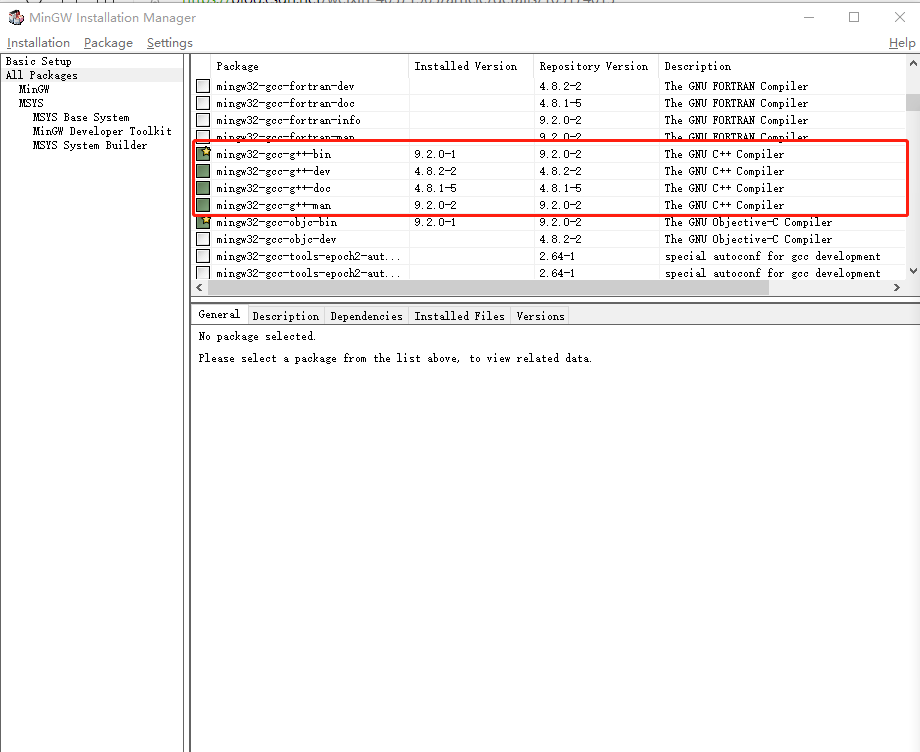Click horizontal scrollbar right arrow
Image resolution: width=920 pixels, height=752 pixels.
897,287
